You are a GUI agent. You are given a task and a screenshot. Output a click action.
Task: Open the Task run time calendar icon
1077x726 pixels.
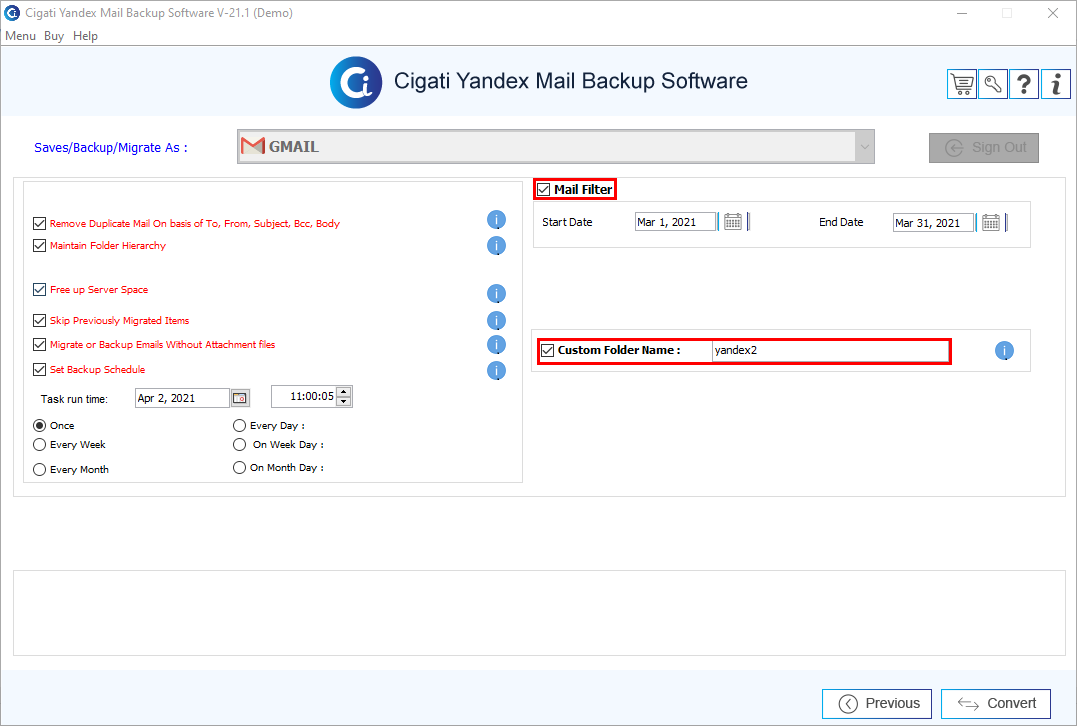point(240,398)
